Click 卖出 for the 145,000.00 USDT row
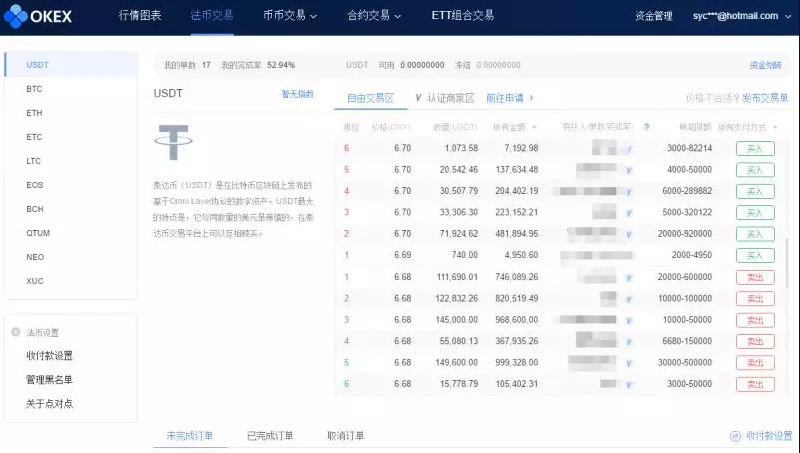 (x=755, y=320)
